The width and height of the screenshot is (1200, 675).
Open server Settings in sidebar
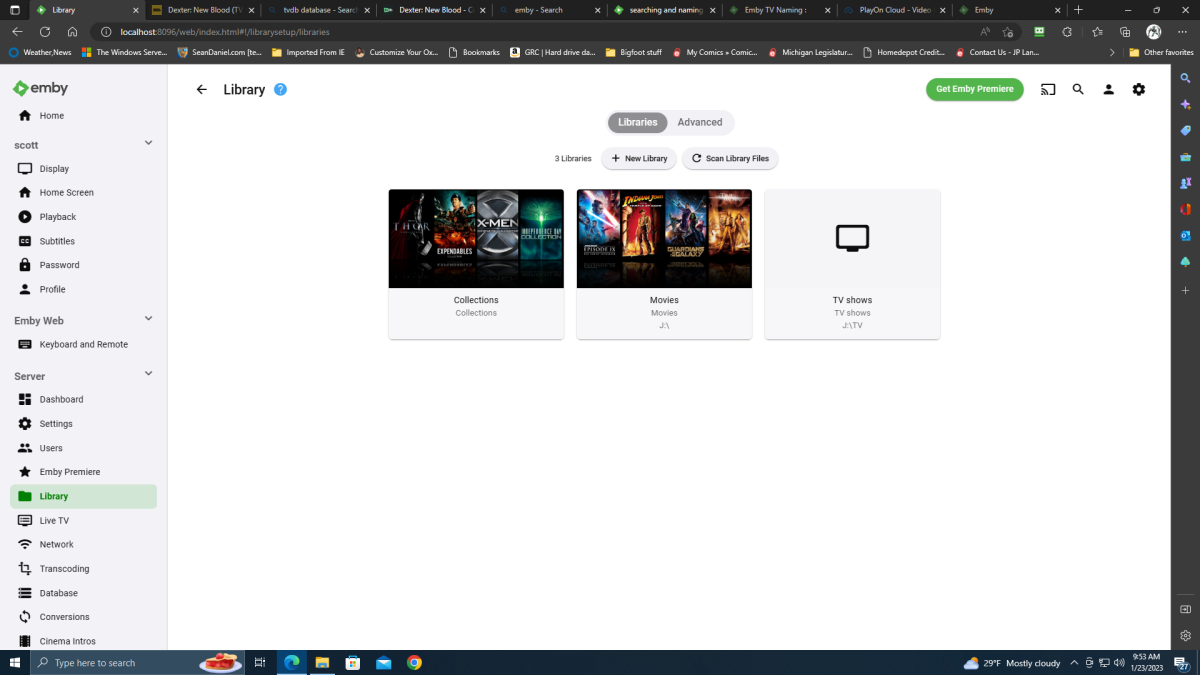pos(84,424)
